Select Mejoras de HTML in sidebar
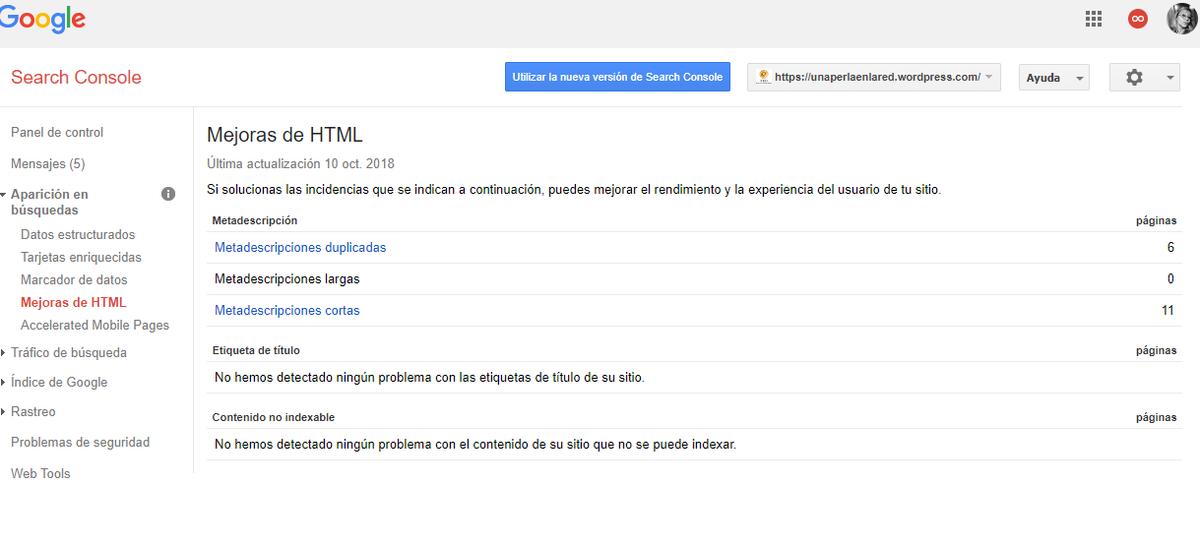Screen dimensions: 1200x546 click(73, 302)
